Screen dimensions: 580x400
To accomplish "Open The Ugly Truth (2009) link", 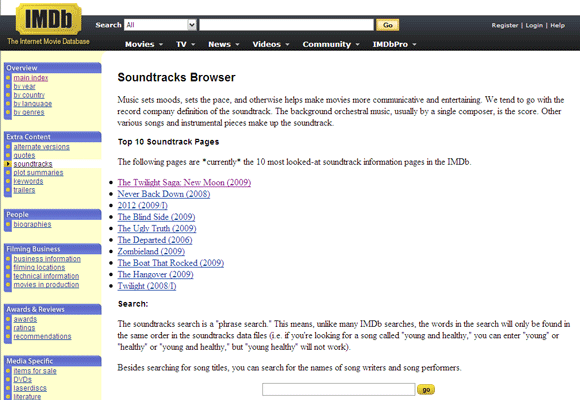I will coord(157,228).
